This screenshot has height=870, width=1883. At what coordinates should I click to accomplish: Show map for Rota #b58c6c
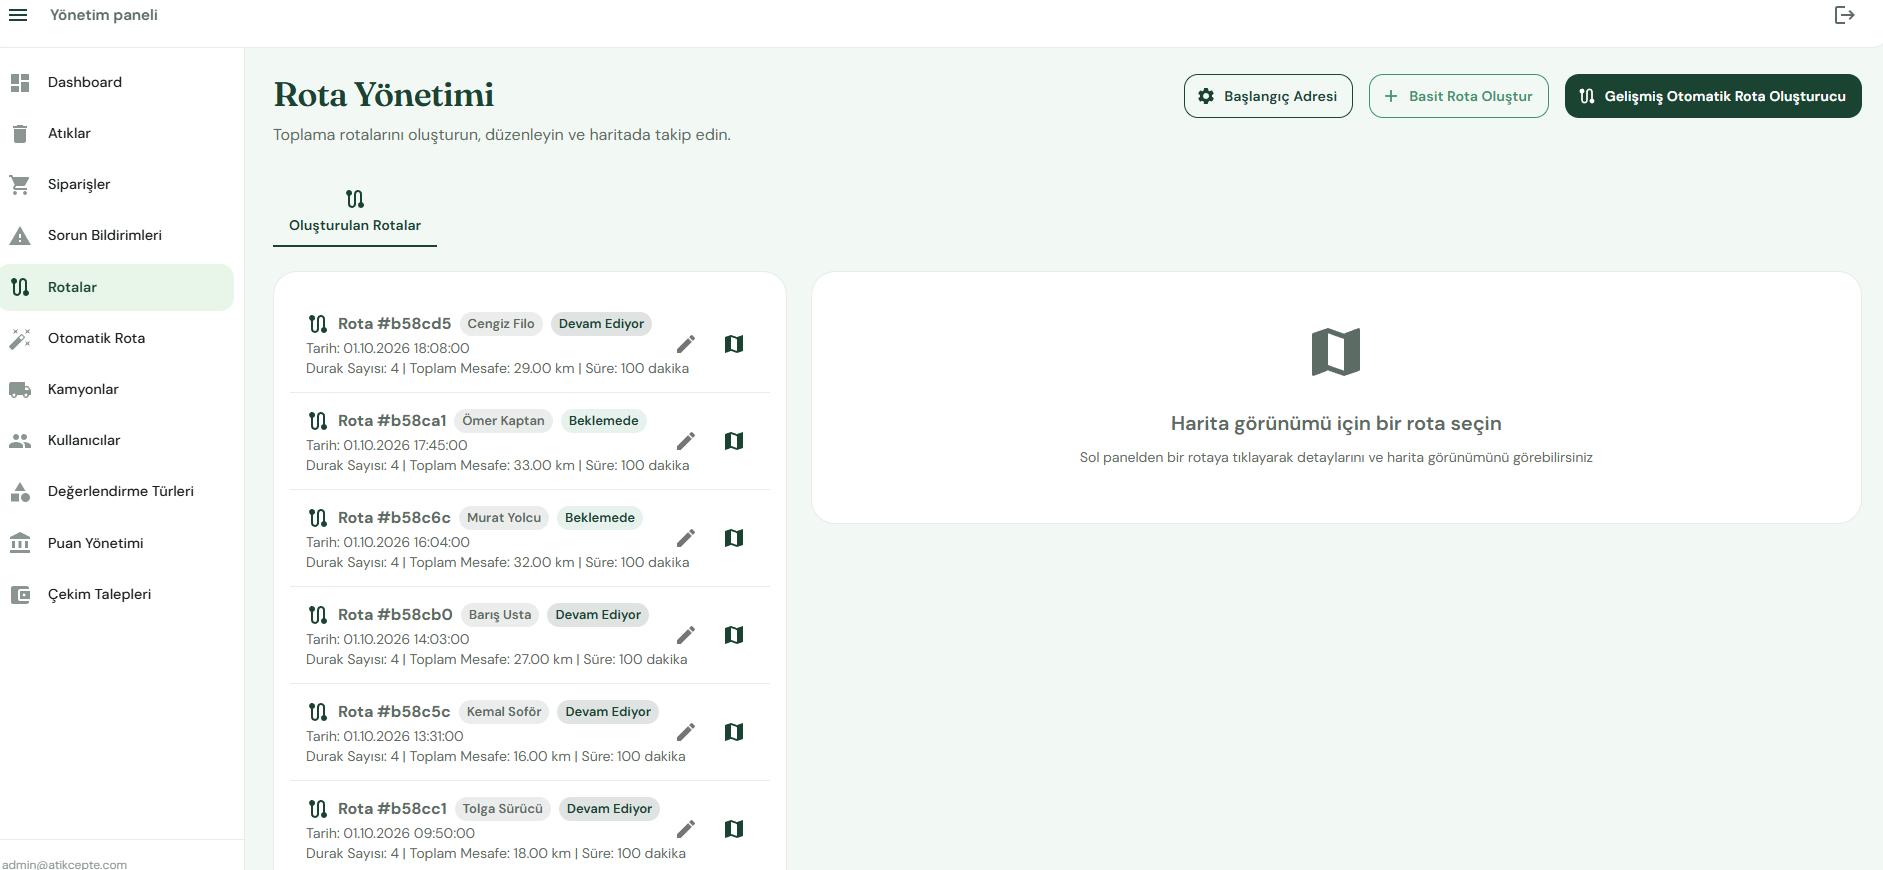734,538
